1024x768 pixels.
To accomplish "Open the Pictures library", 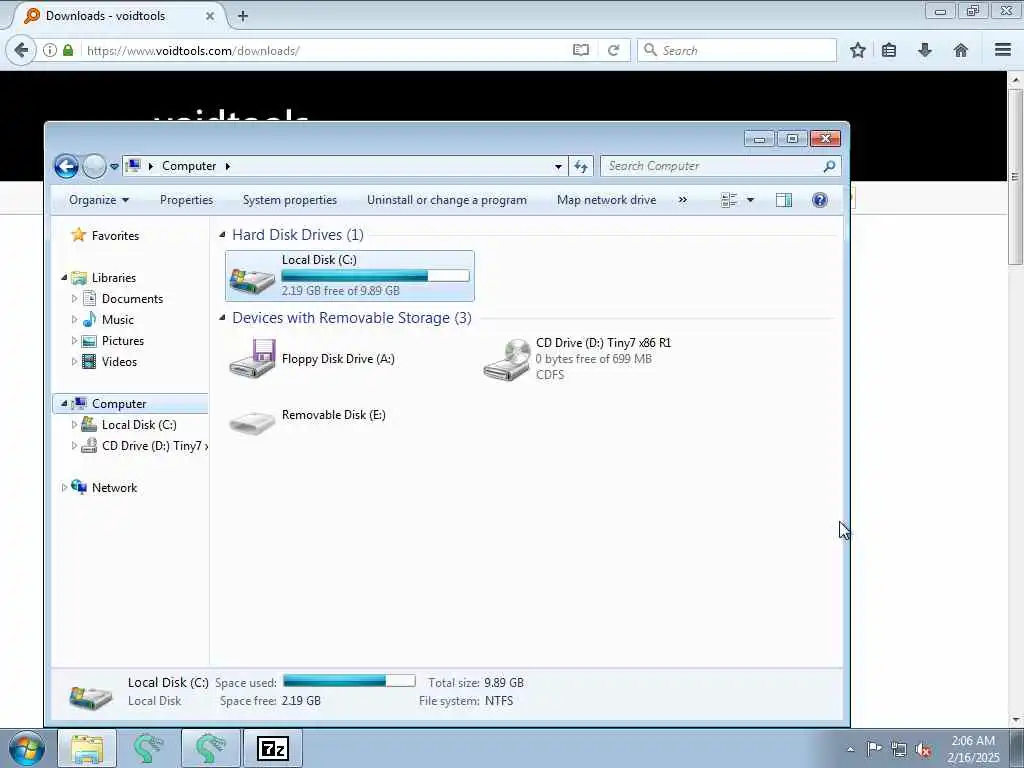I will coord(123,340).
